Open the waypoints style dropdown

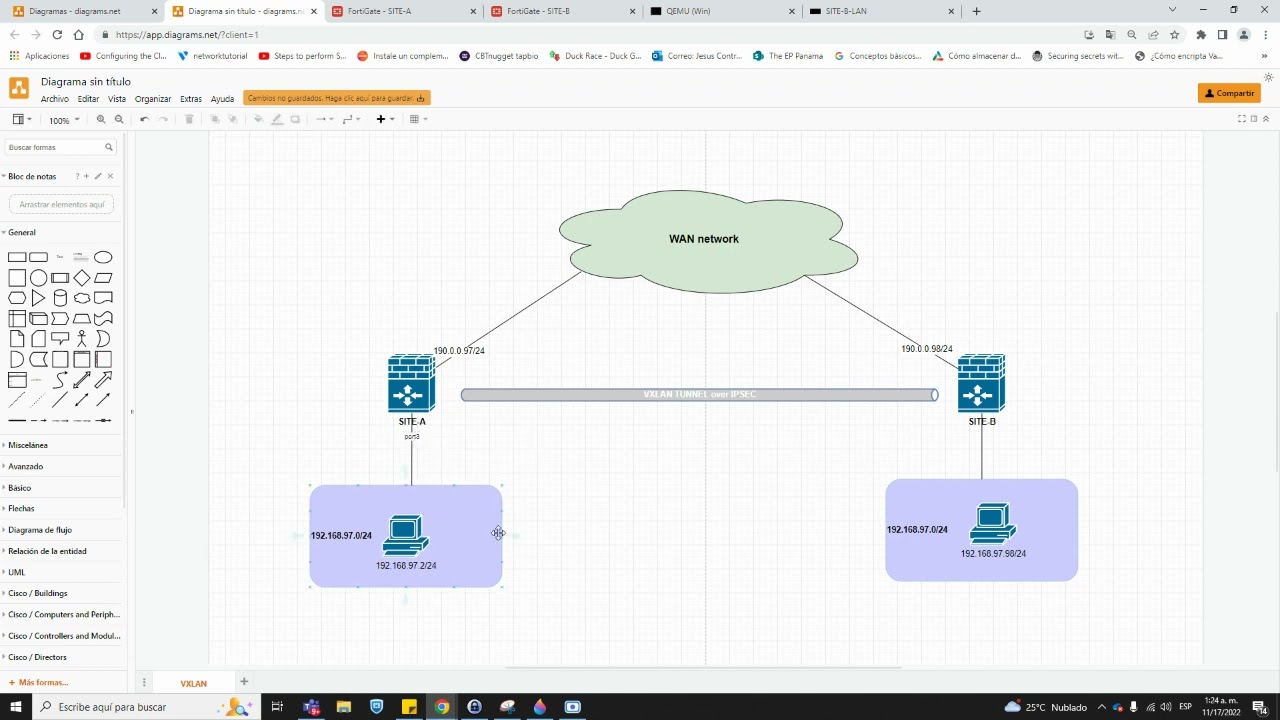pos(351,119)
